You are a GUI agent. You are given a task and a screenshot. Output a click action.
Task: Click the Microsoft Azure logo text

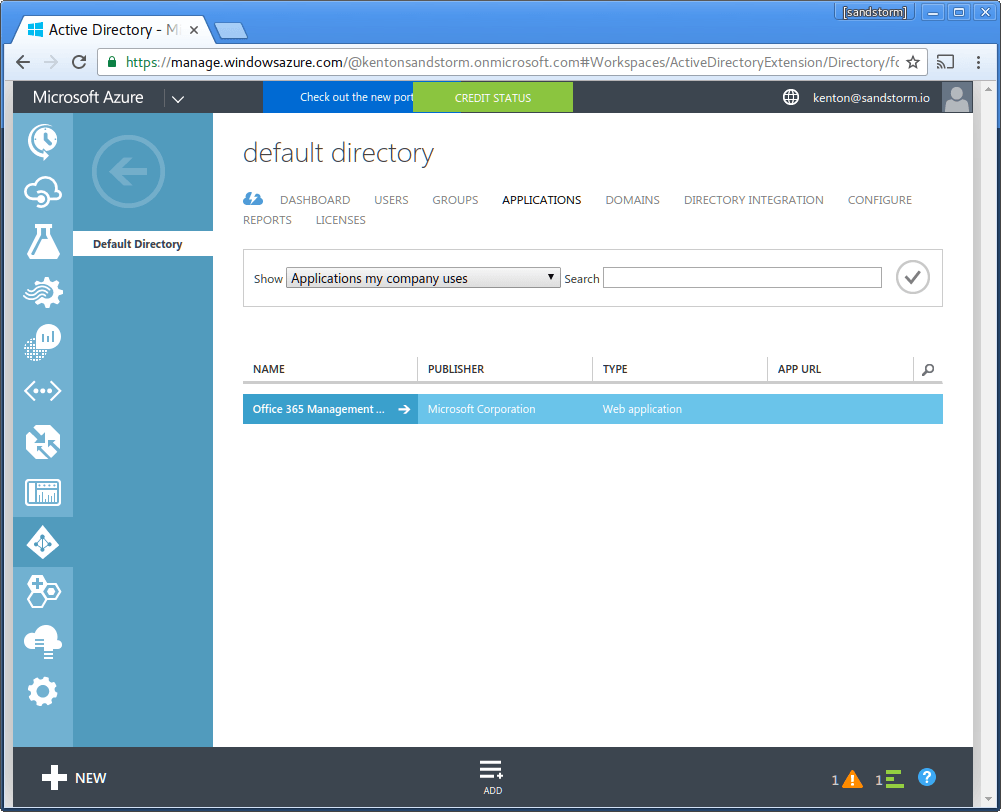pyautogui.click(x=88, y=97)
